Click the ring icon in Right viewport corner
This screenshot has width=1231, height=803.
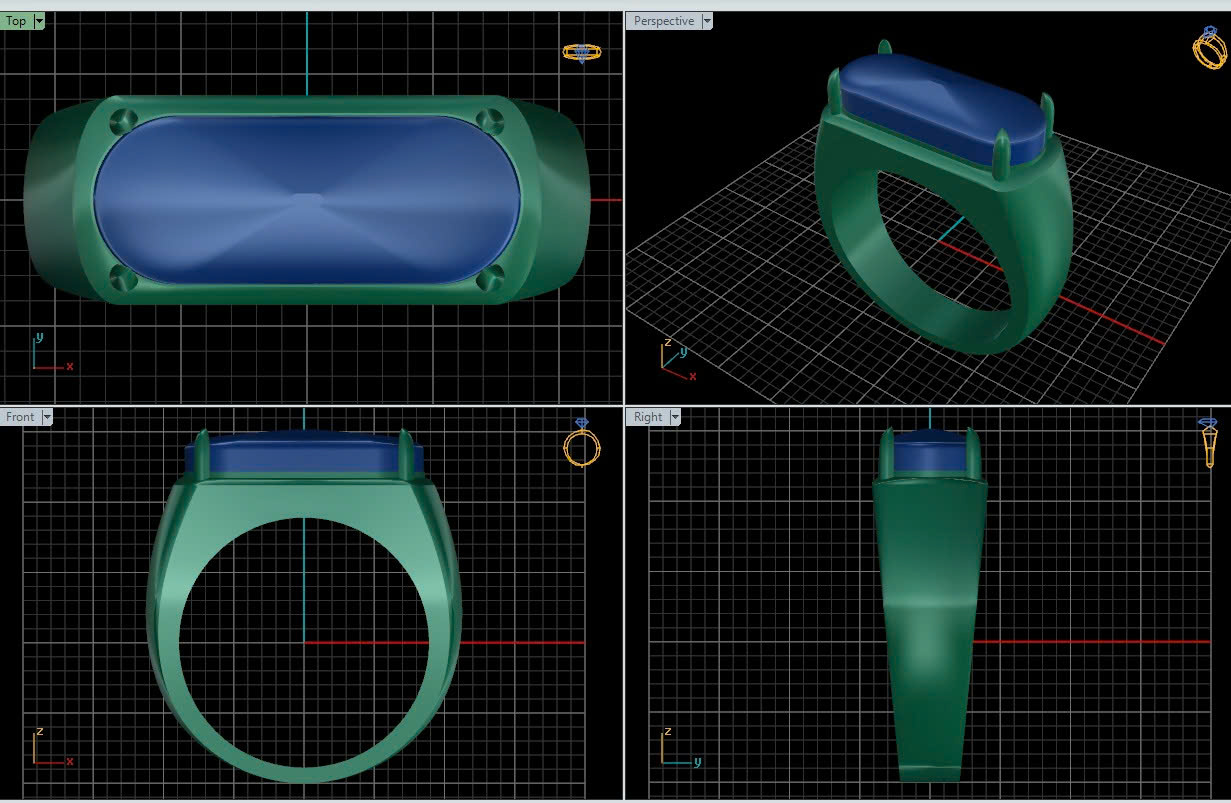[1208, 444]
